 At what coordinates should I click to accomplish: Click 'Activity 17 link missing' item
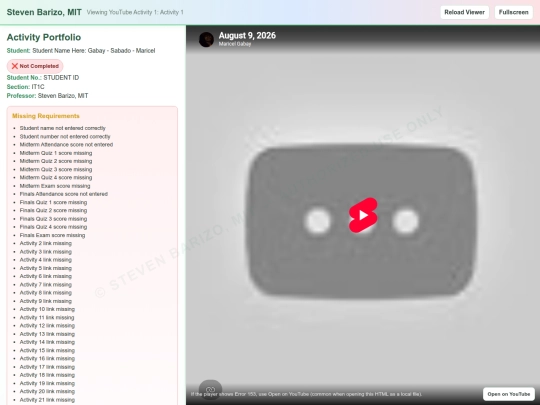coord(47,367)
